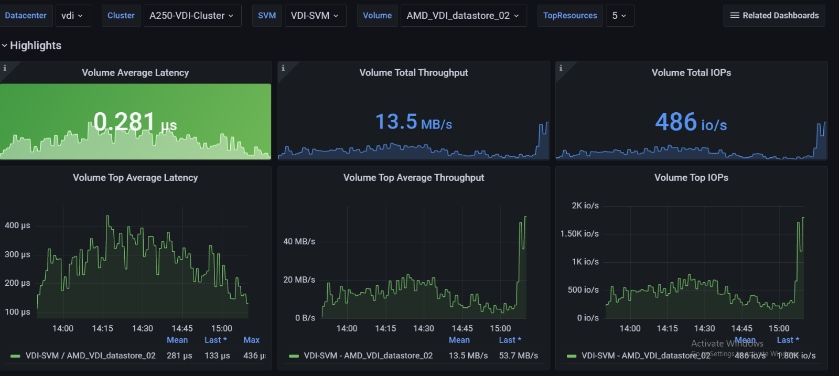Click the Cluster variable label
Image resolution: width=839 pixels, height=376 pixels.
click(121, 16)
